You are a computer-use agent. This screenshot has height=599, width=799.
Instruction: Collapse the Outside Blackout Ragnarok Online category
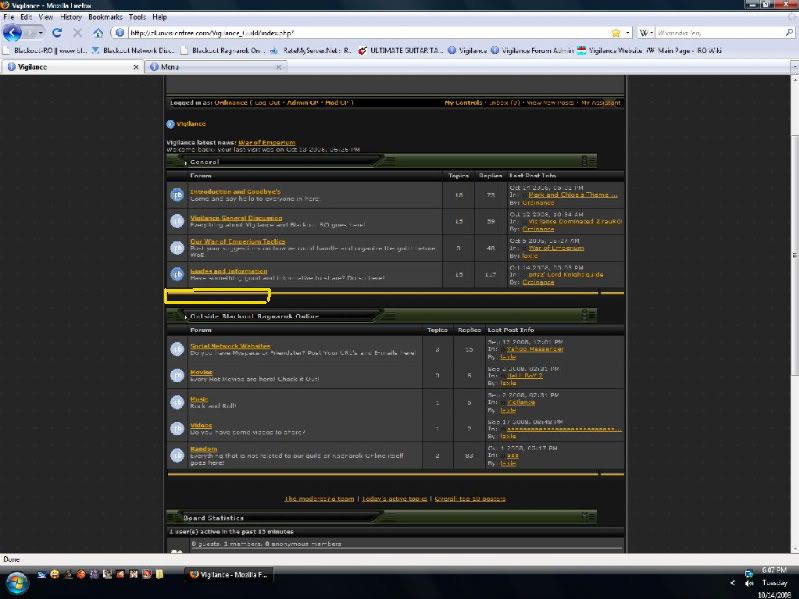pyautogui.click(x=588, y=315)
